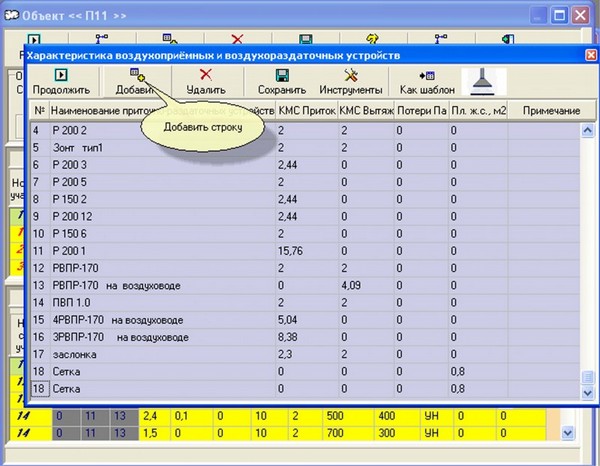Open the Инструменты tools button
Viewport: 600px width, 466px height.
pos(351,81)
